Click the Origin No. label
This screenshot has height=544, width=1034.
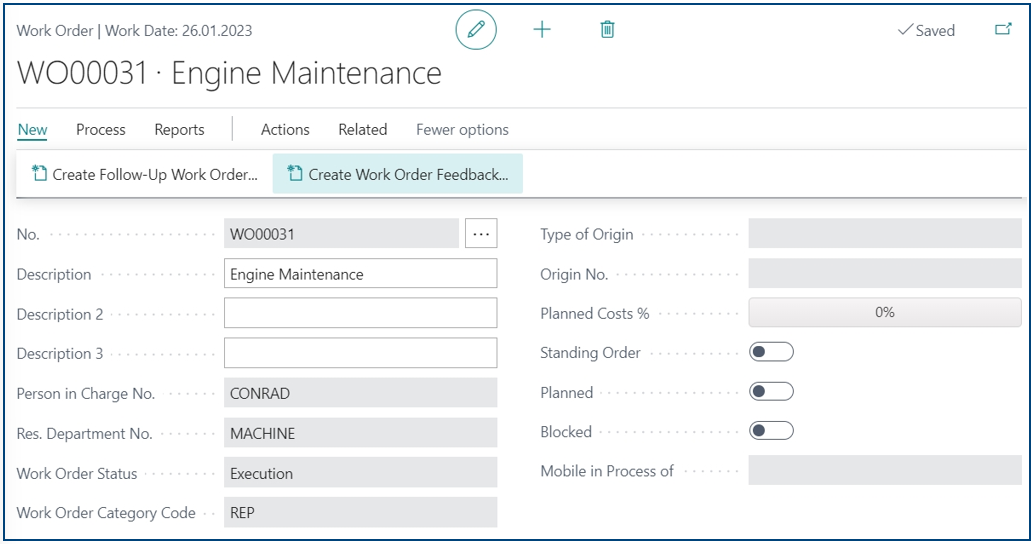tap(574, 274)
